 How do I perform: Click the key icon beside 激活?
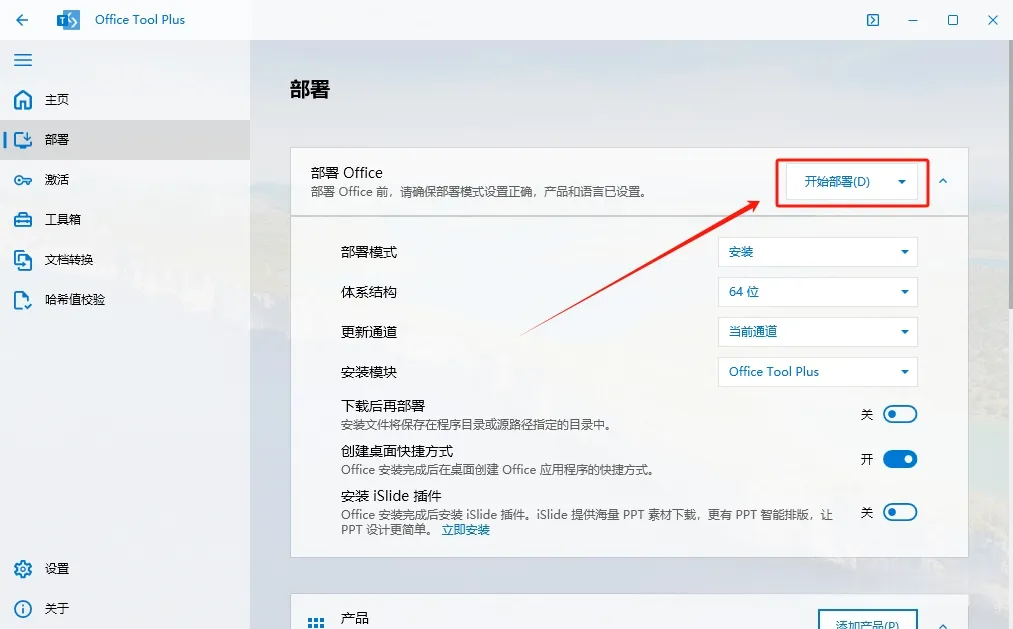[23, 180]
